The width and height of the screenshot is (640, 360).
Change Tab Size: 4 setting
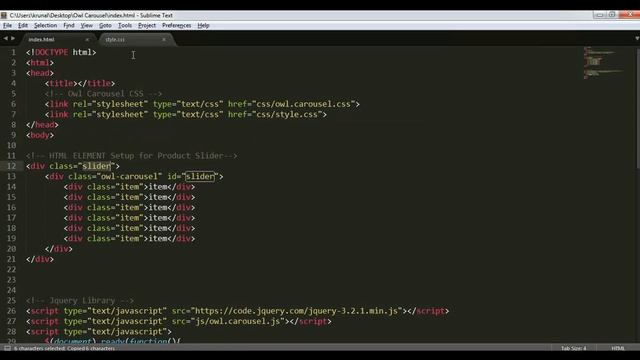click(573, 348)
